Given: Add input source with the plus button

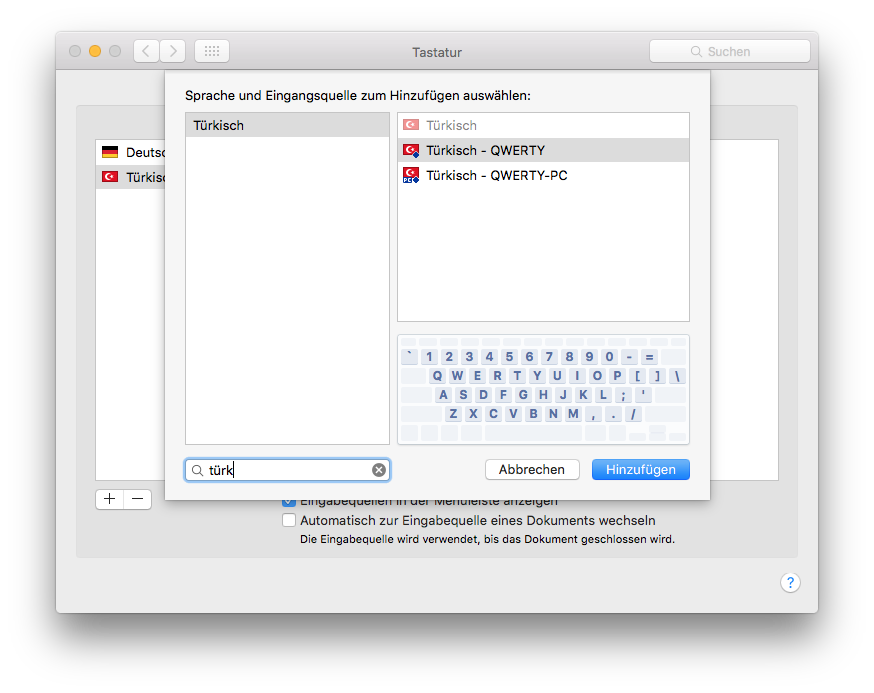Looking at the screenshot, I should (x=110, y=499).
